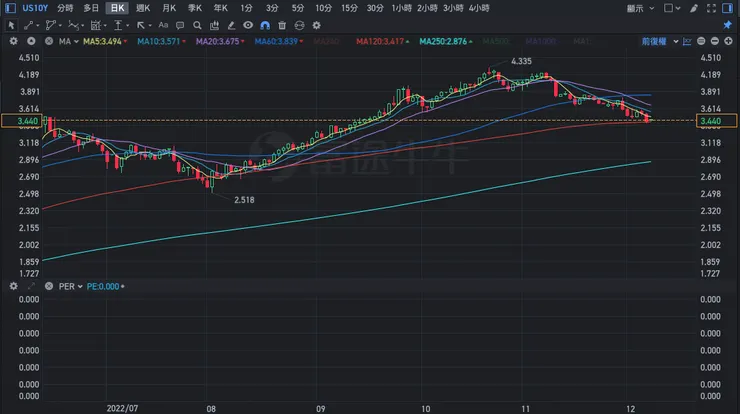Click the chart stamp tool icon
Screen dimensions: 740x414
tap(214, 25)
